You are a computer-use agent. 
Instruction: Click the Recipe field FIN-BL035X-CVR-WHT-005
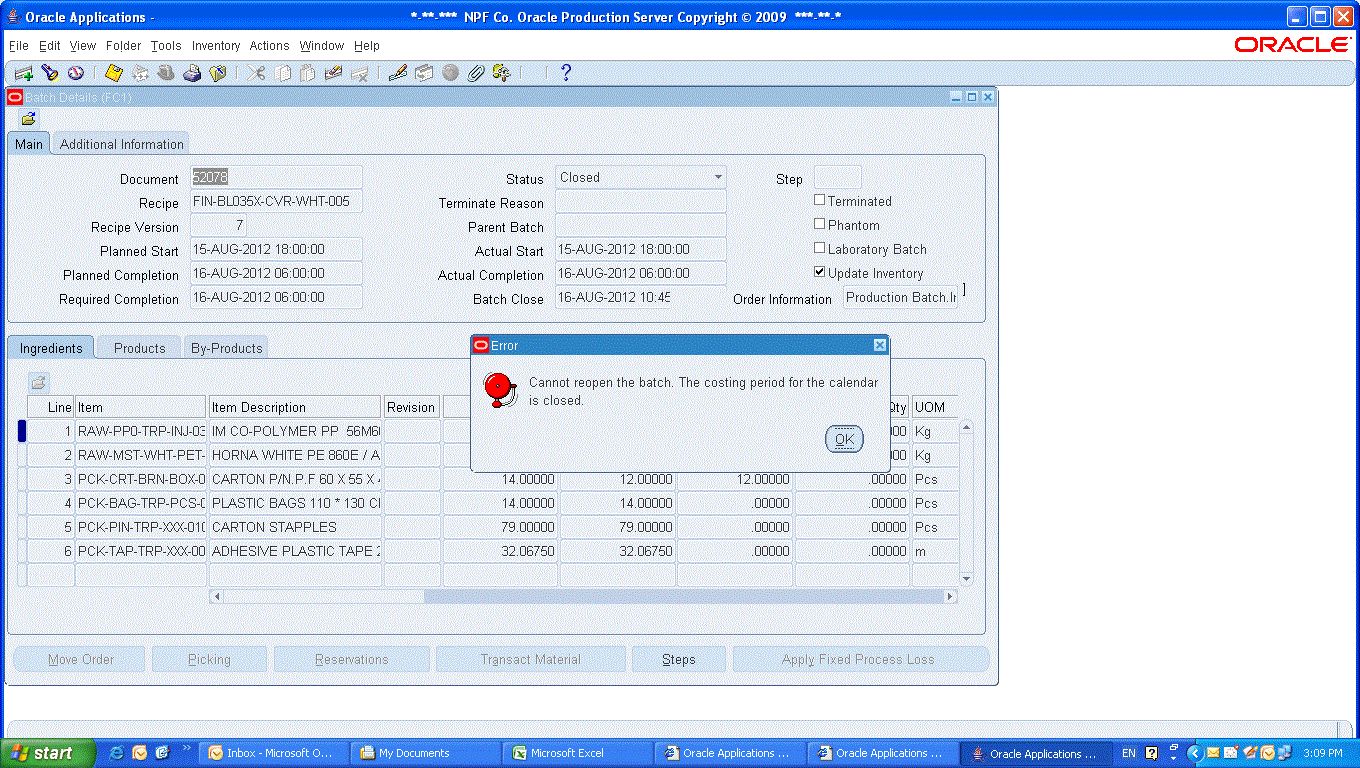pyautogui.click(x=276, y=201)
